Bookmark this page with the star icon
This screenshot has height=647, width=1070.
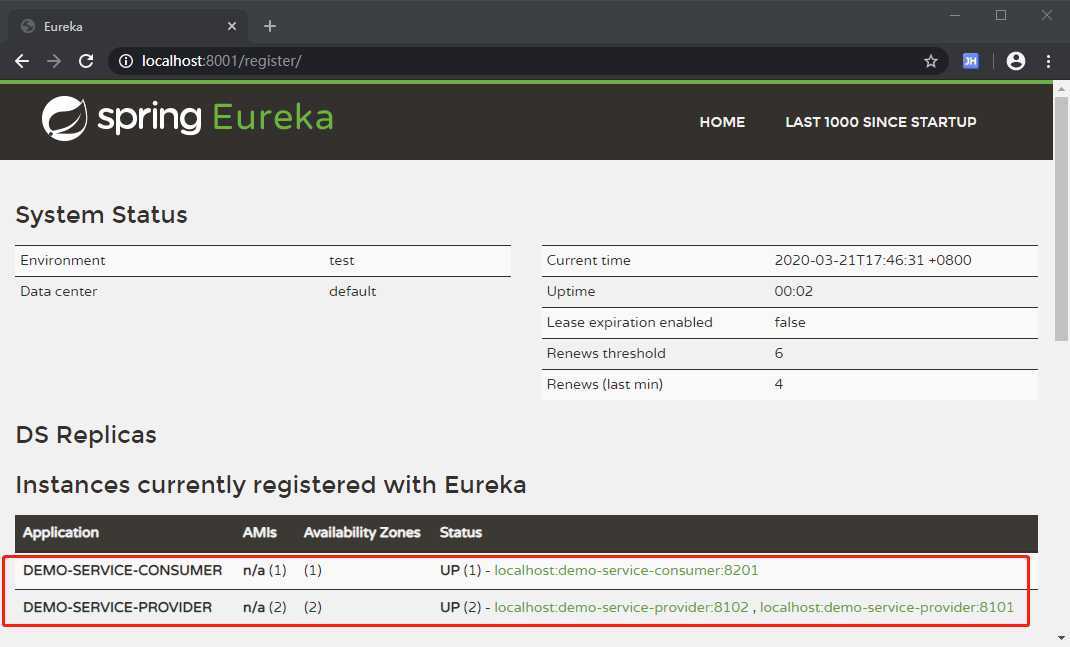coord(931,61)
